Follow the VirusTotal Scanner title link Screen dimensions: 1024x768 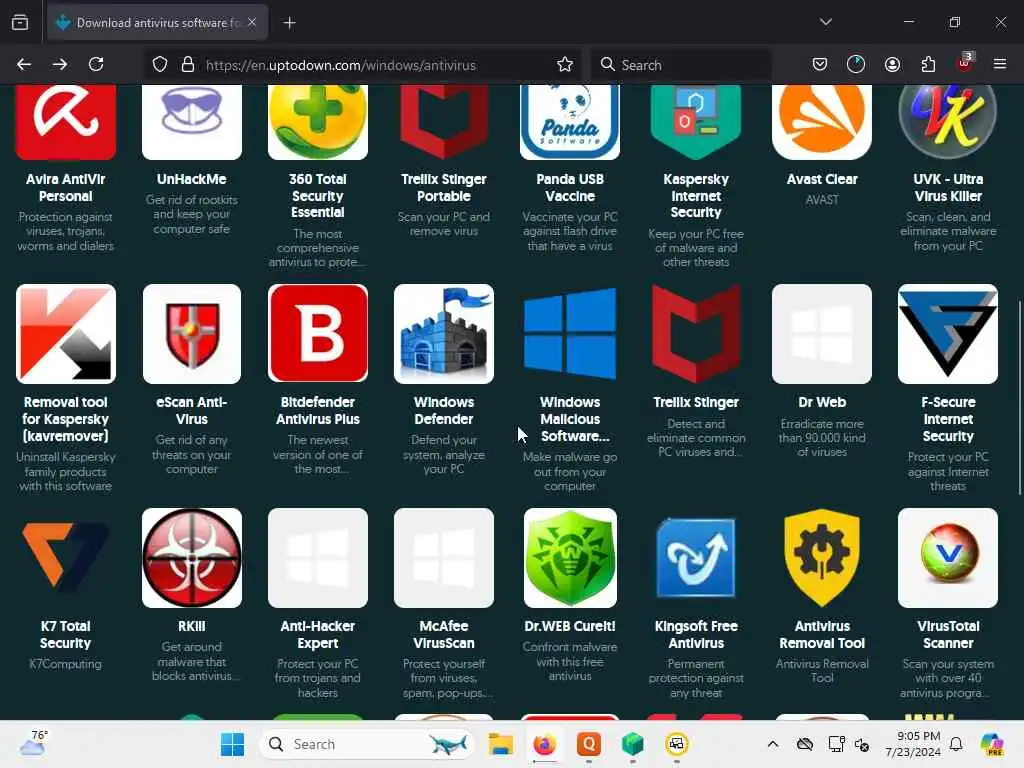[948, 635]
